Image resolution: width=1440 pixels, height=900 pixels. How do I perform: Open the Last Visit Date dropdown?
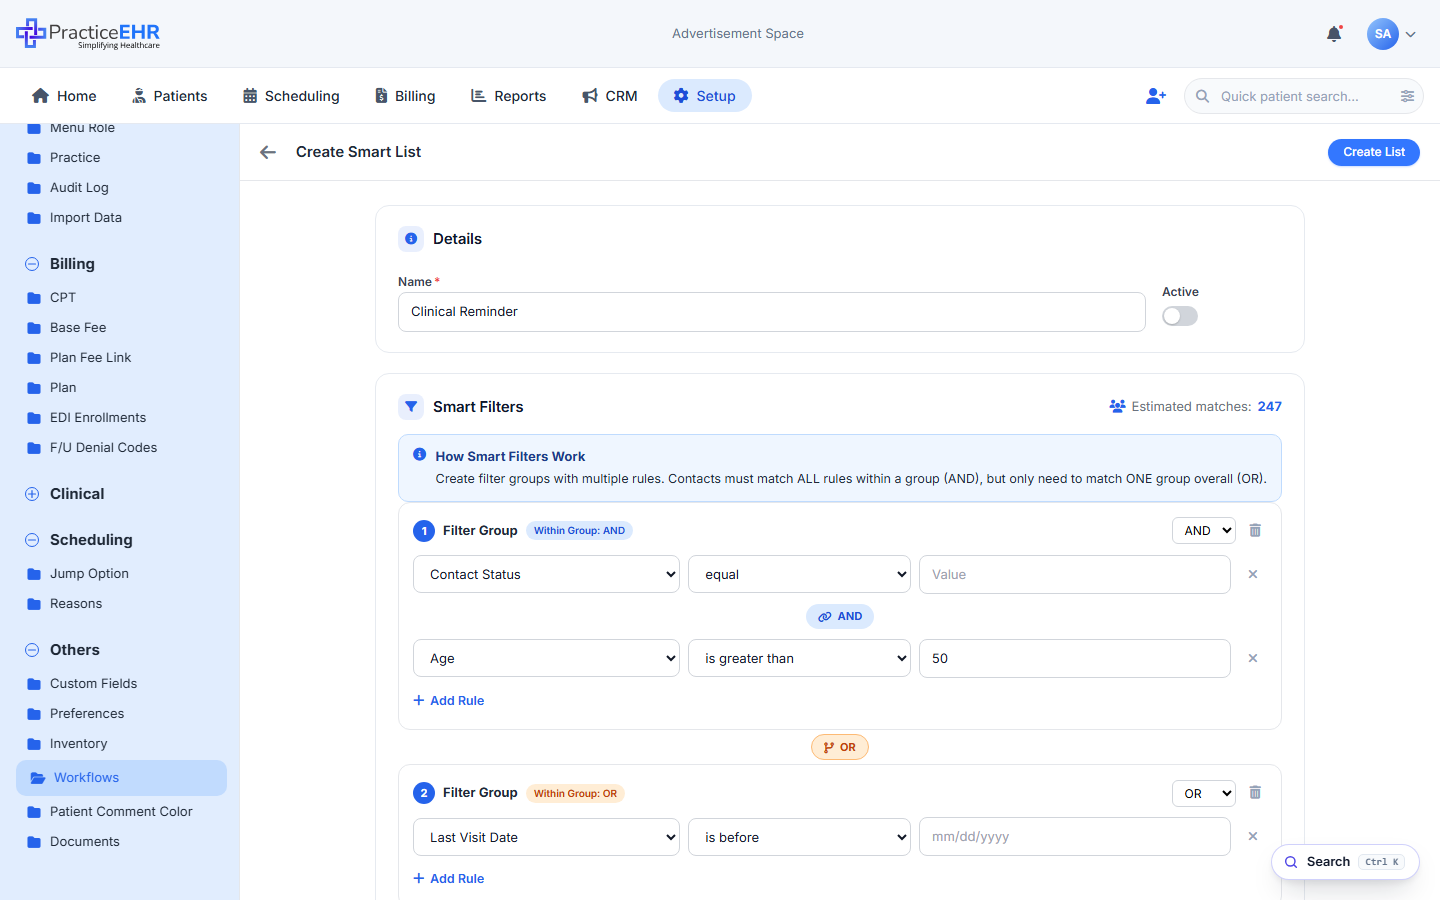[546, 837]
